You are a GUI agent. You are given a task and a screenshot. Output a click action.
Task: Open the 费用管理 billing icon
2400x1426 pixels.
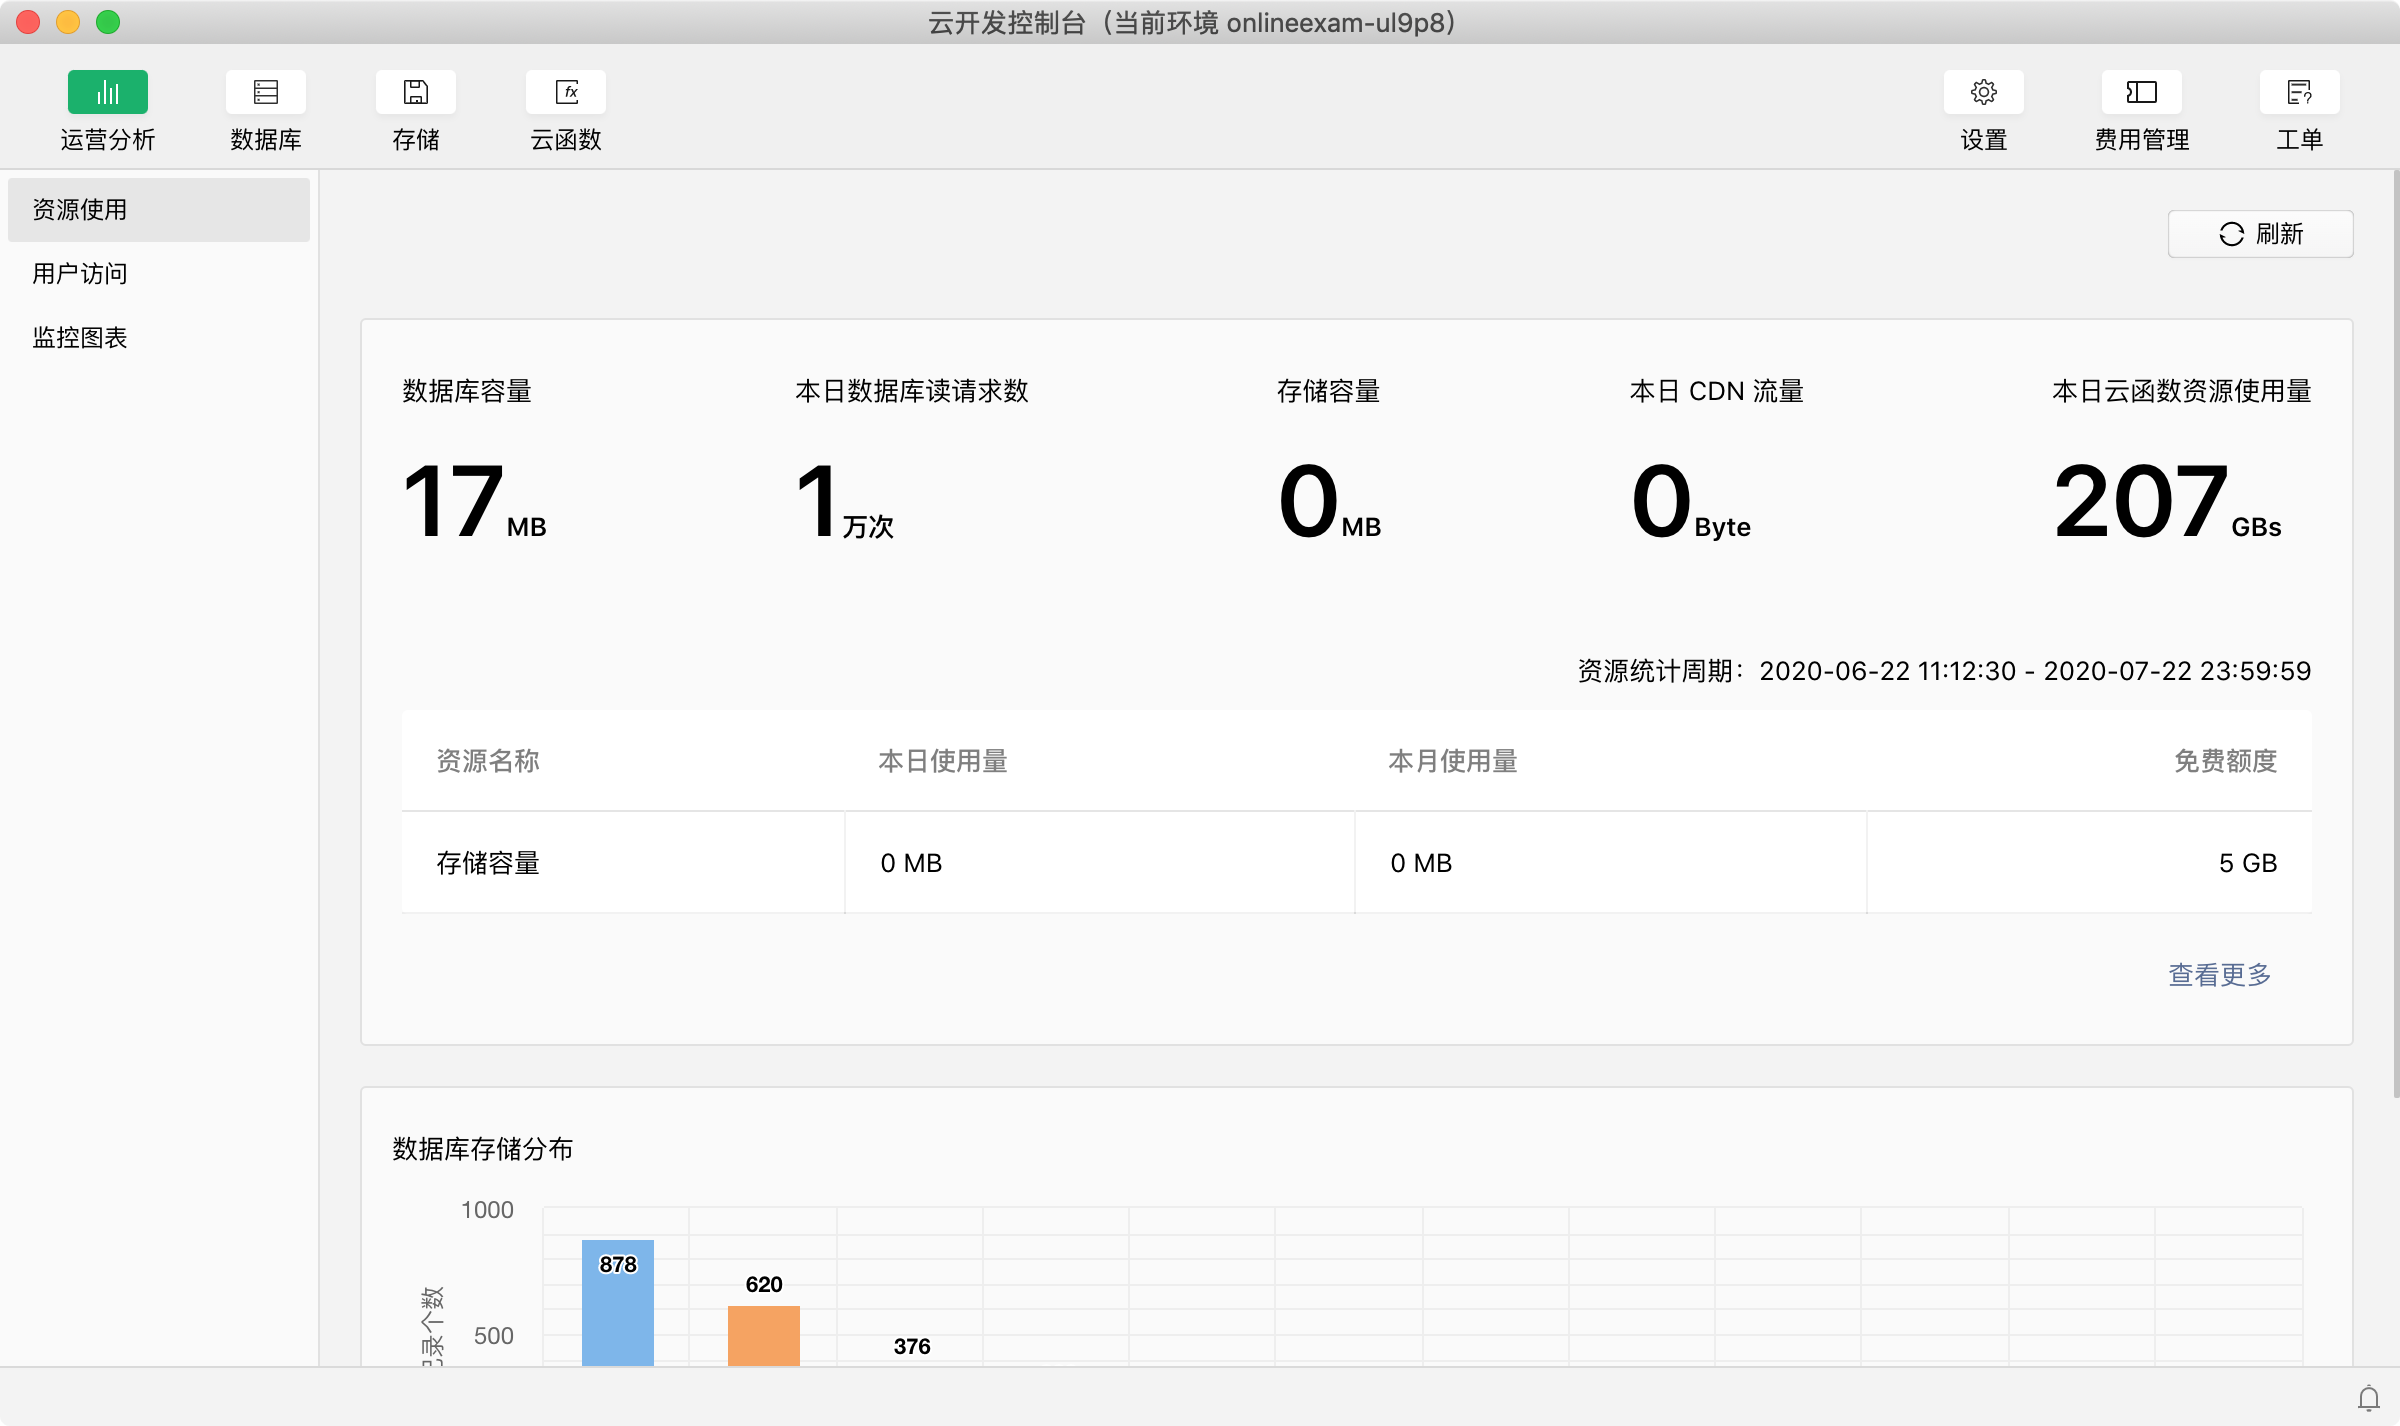pyautogui.click(x=2141, y=93)
